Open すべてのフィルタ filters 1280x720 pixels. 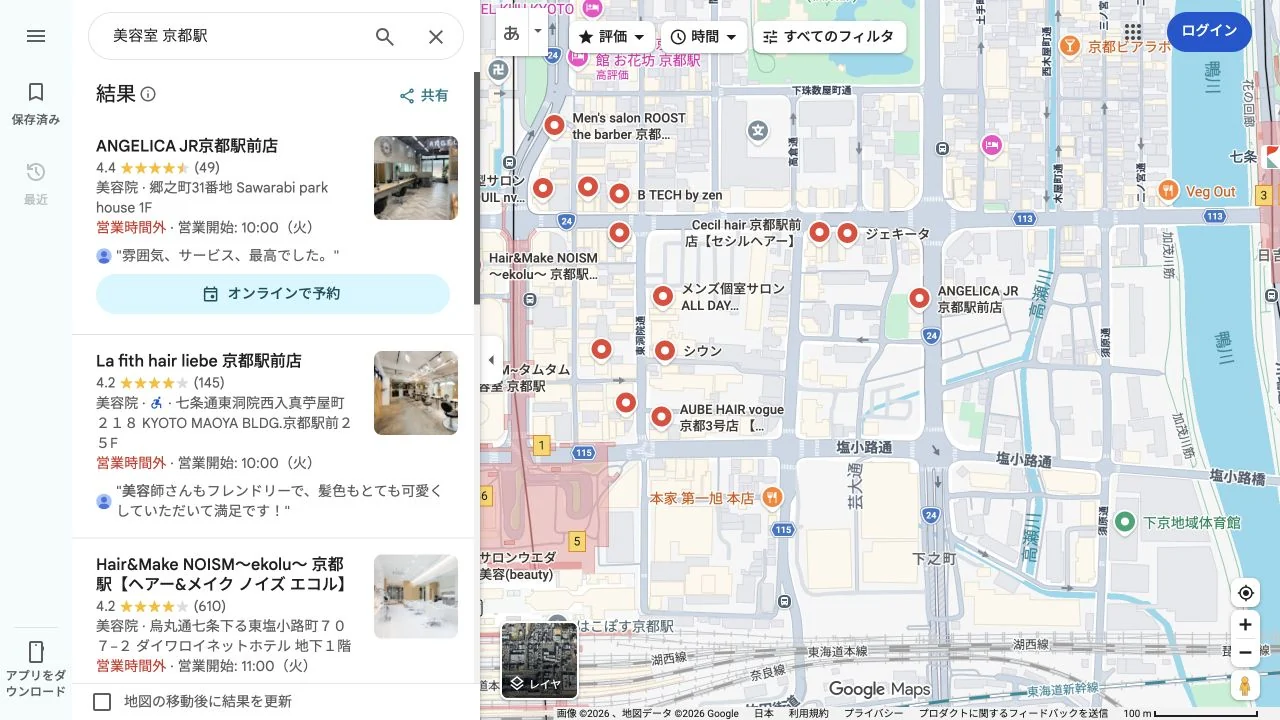(x=829, y=37)
